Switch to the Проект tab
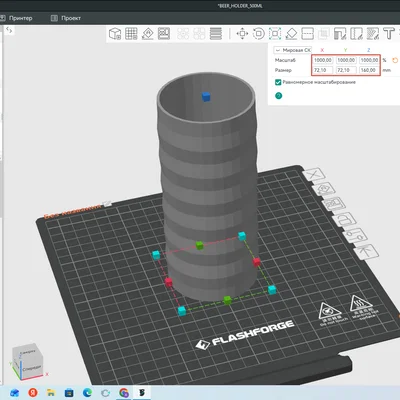 click(66, 18)
